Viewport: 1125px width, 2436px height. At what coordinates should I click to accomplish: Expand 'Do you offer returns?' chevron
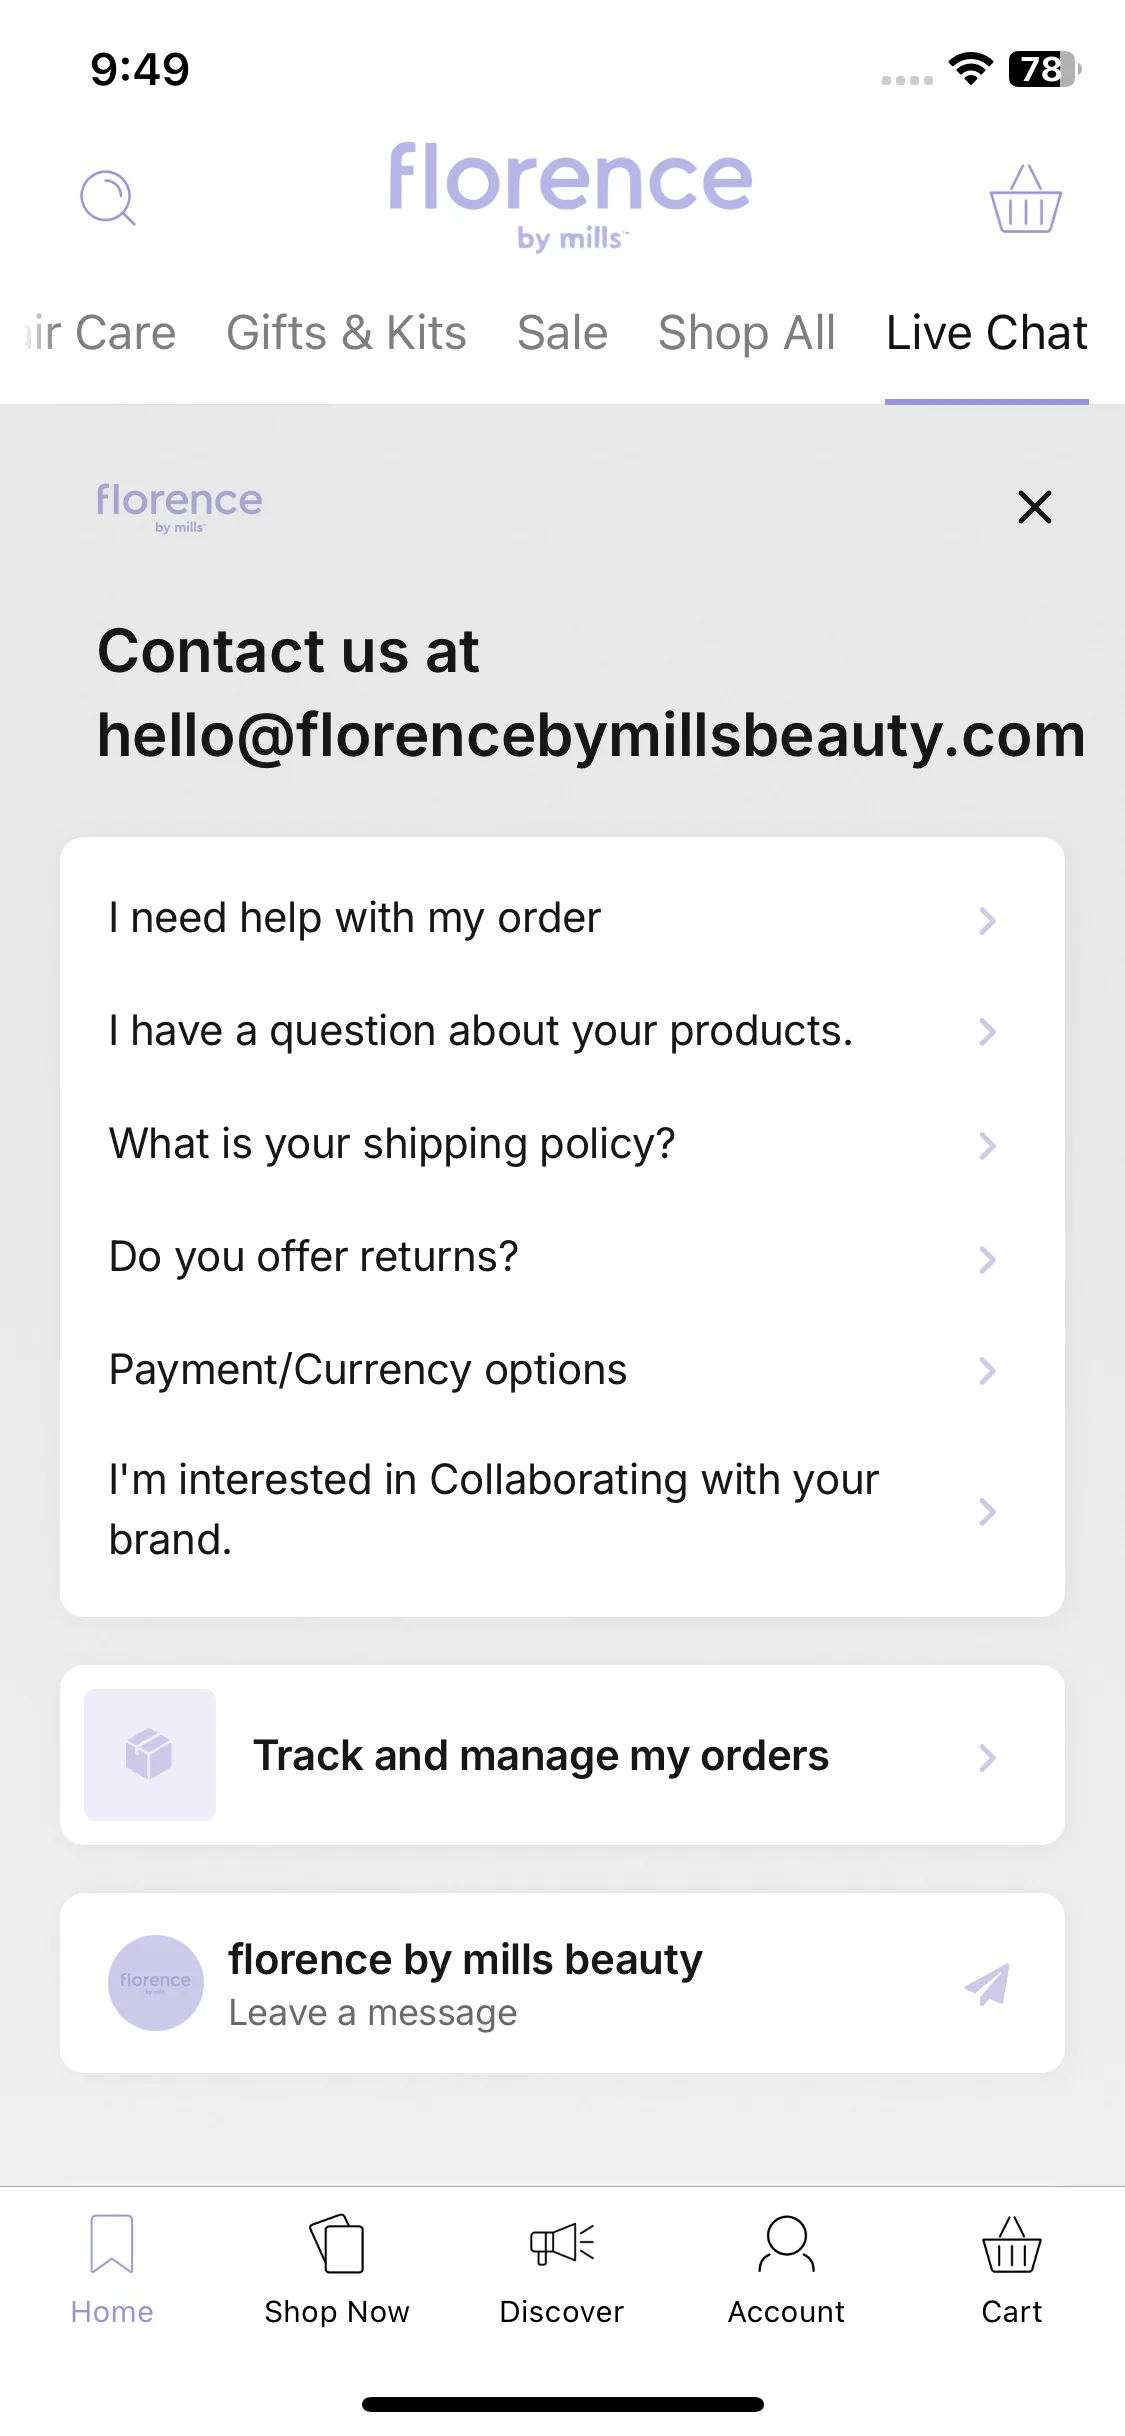pos(987,1259)
